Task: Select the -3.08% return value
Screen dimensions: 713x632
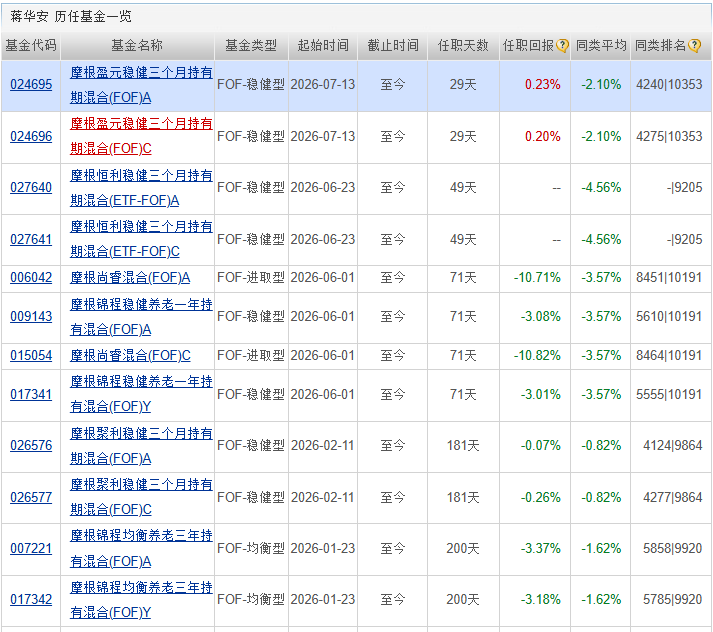Action: [x=541, y=316]
